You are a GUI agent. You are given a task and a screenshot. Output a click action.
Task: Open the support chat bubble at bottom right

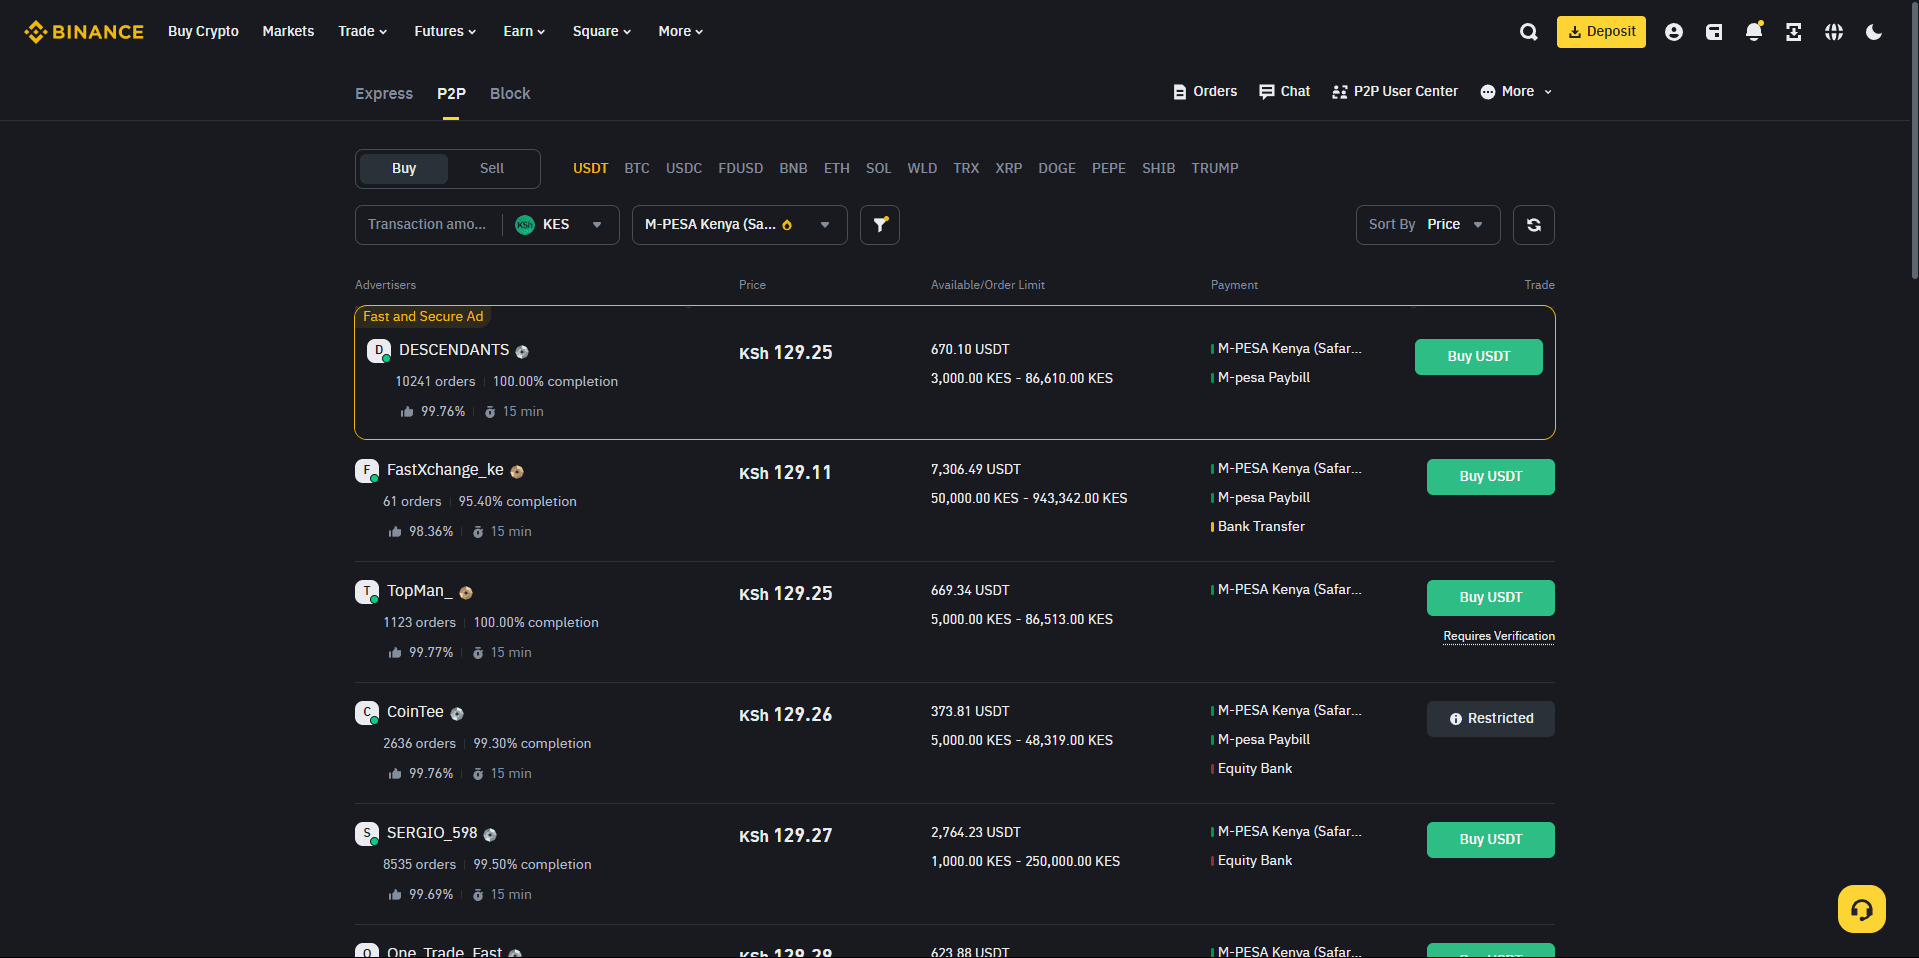point(1860,908)
